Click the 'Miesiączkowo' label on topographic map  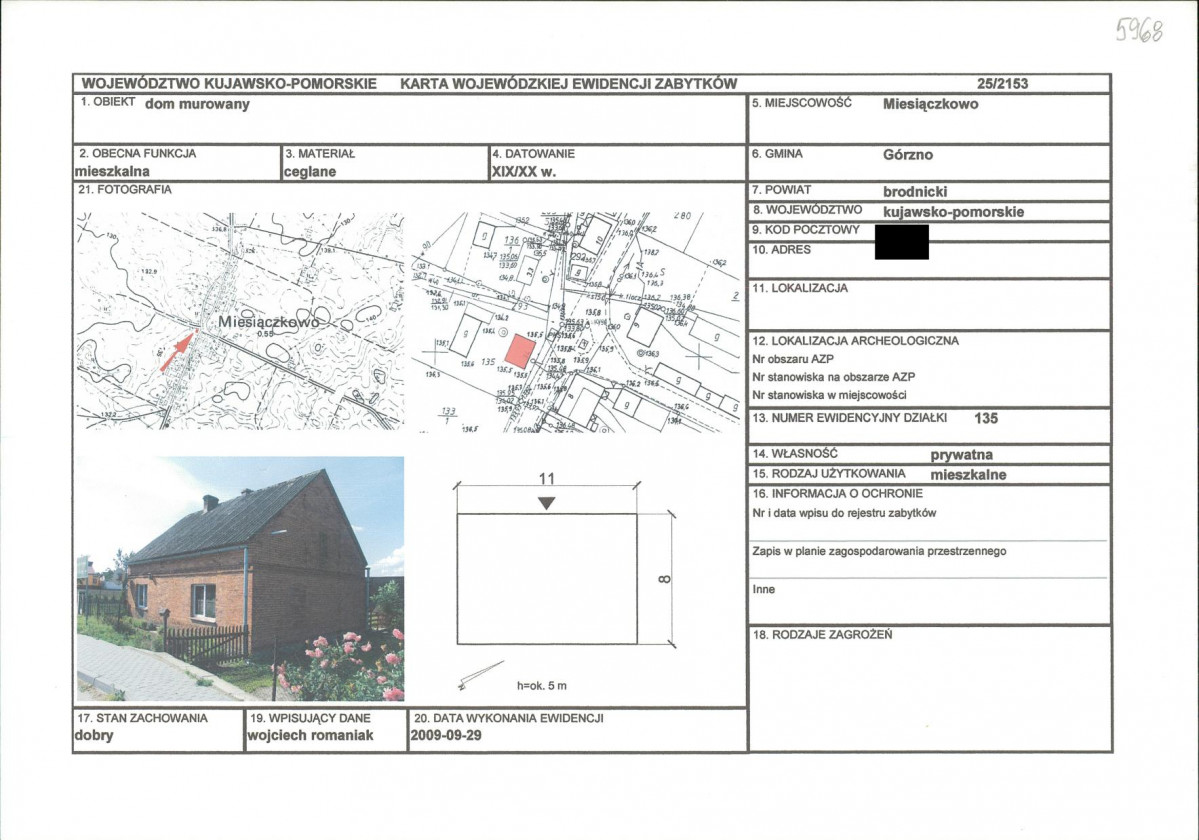[x=268, y=322]
